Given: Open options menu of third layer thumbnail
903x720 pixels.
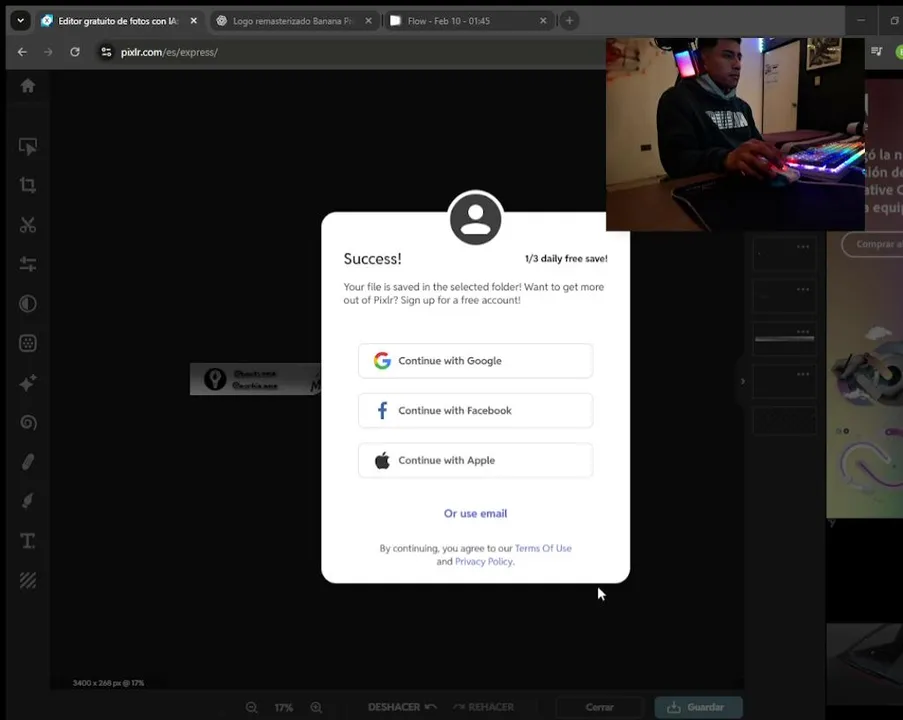Looking at the screenshot, I should tap(803, 332).
